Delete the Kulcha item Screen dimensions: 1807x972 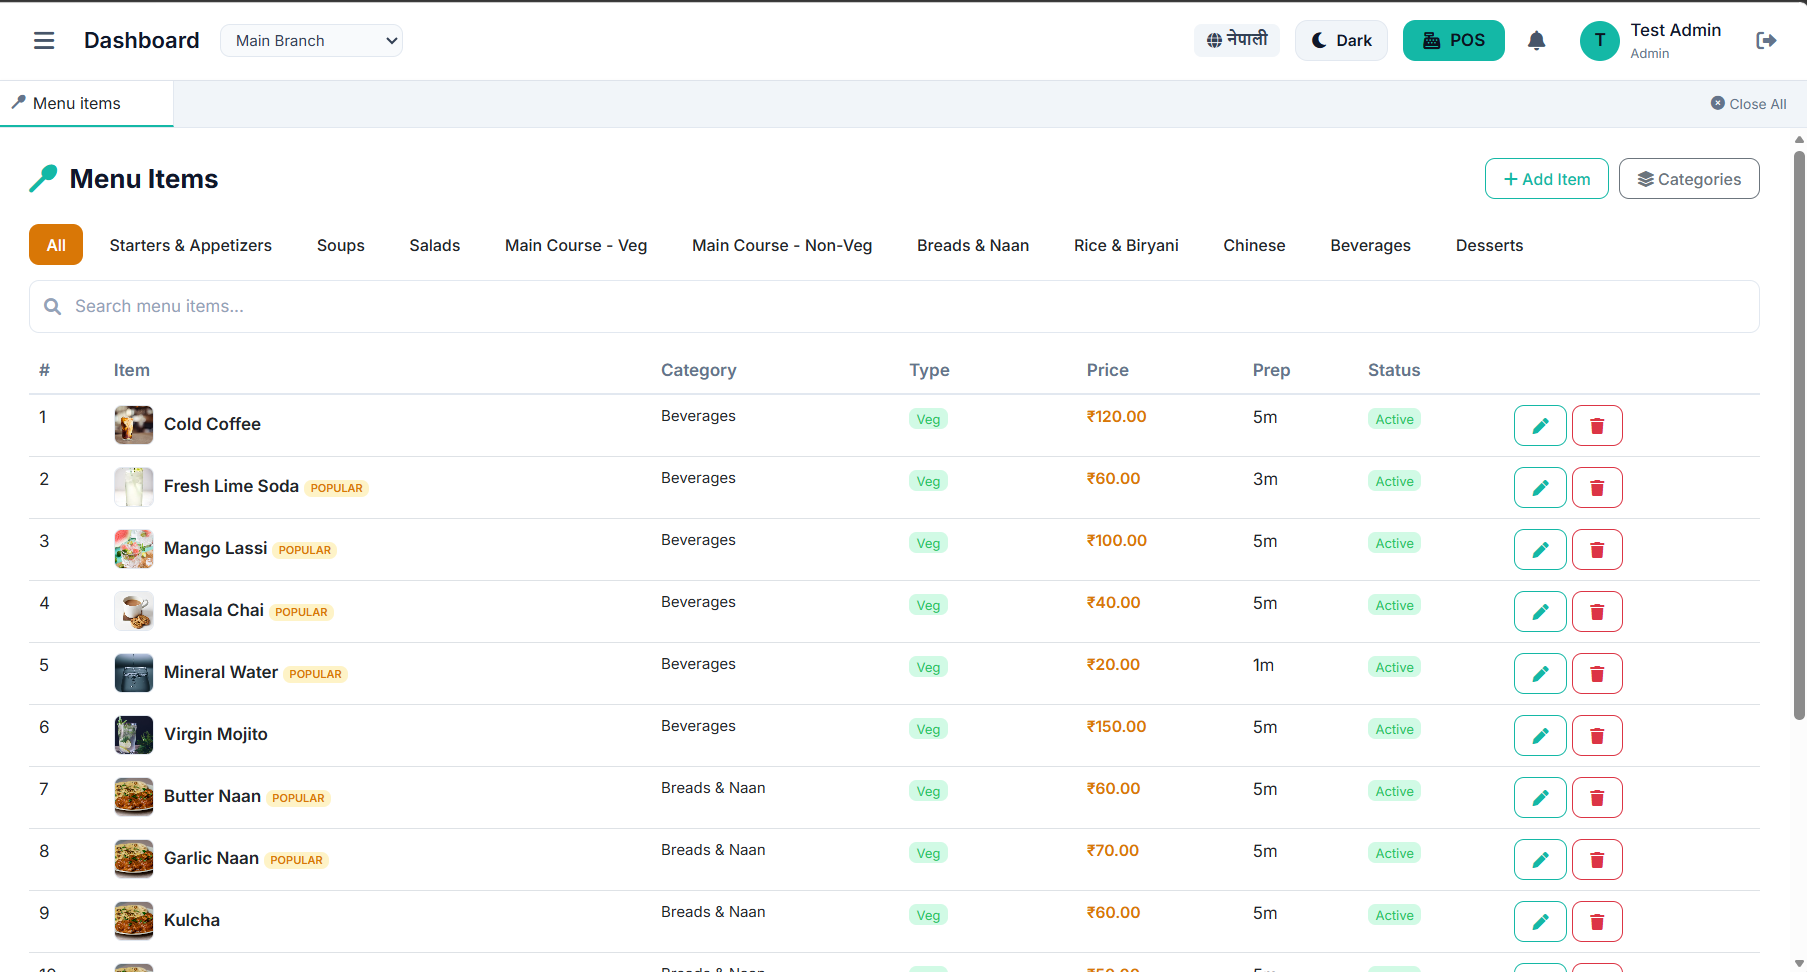click(1597, 921)
